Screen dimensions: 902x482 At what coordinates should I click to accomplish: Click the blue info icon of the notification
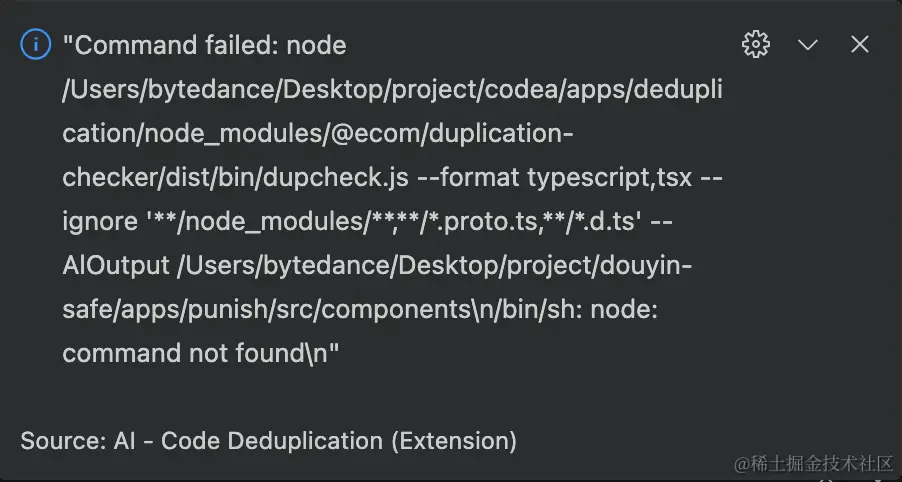35,45
